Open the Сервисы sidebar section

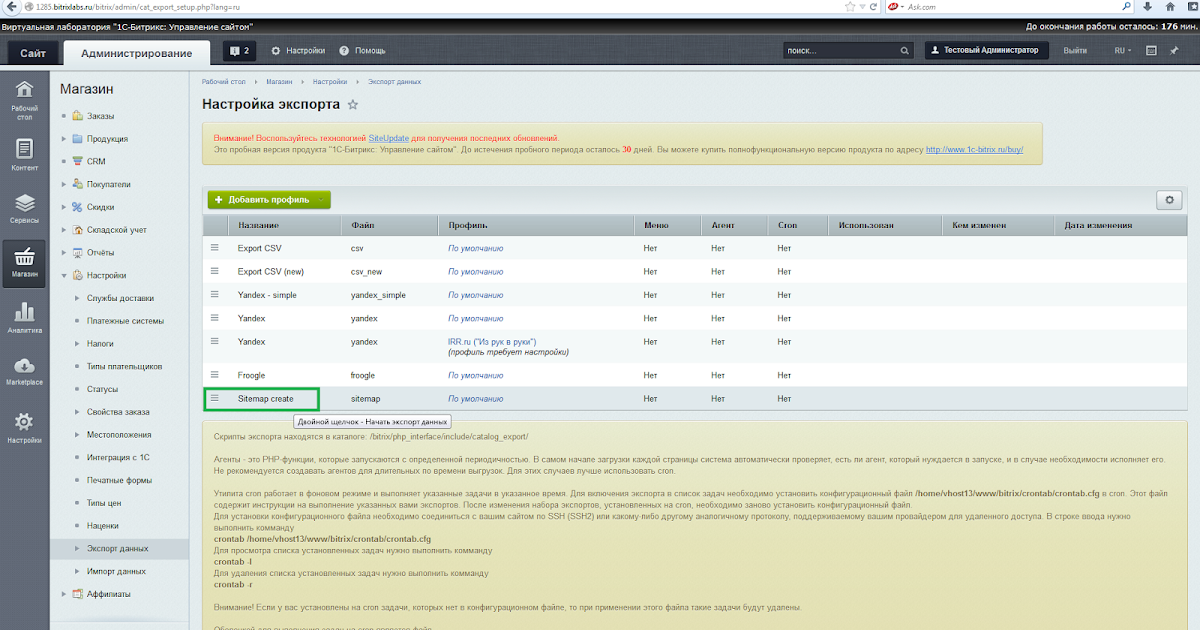(24, 208)
